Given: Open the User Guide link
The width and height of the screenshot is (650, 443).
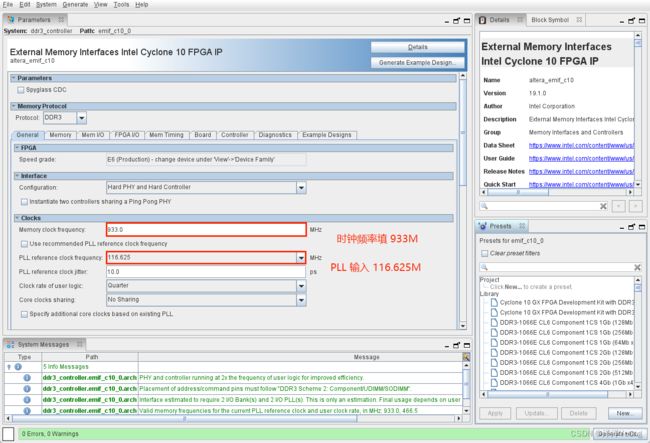Looking at the screenshot, I should [581, 159].
